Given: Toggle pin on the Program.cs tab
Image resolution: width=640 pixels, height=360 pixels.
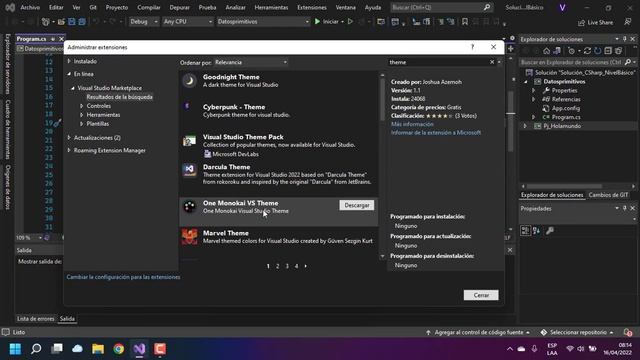Looking at the screenshot, I should [x=53, y=39].
